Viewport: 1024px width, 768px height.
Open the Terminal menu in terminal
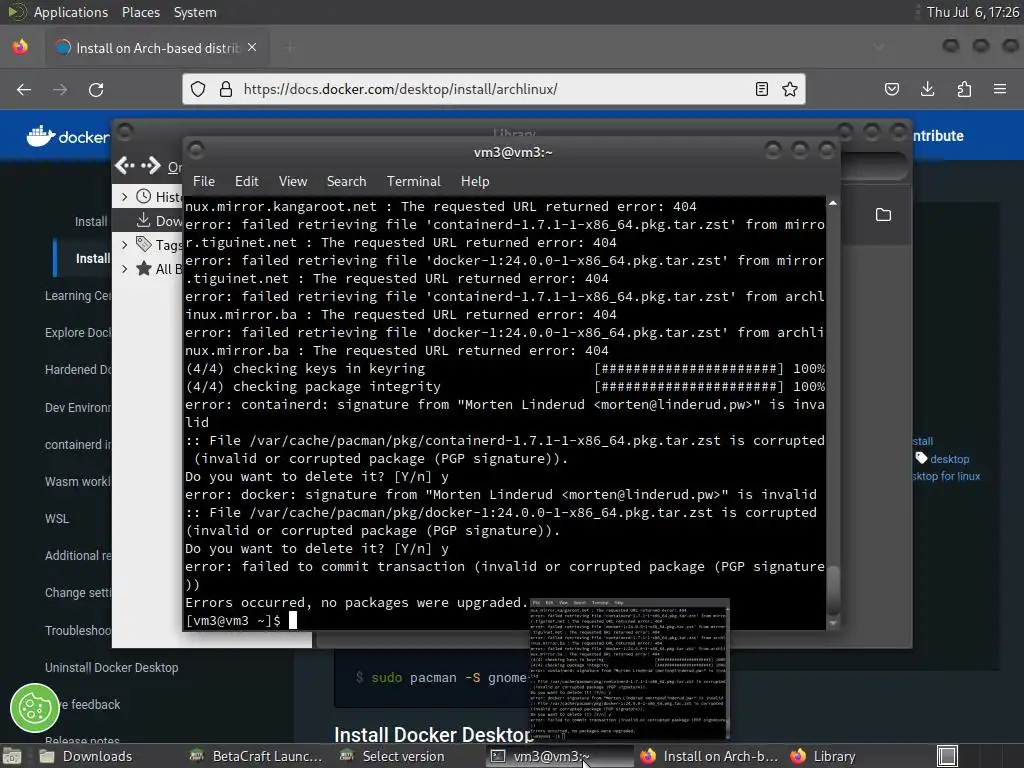point(413,182)
